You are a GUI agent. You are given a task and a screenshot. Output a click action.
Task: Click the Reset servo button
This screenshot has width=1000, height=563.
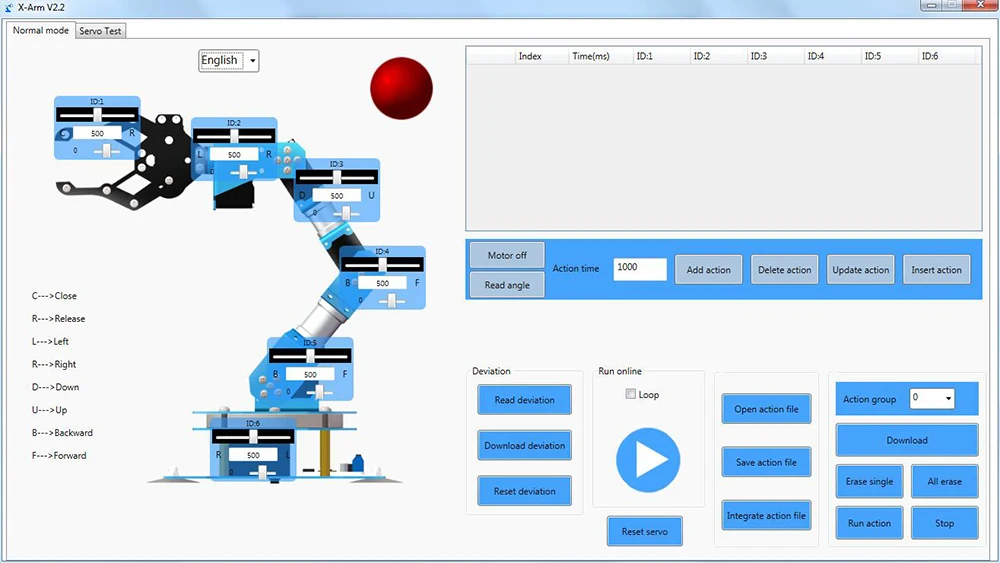[x=645, y=531]
